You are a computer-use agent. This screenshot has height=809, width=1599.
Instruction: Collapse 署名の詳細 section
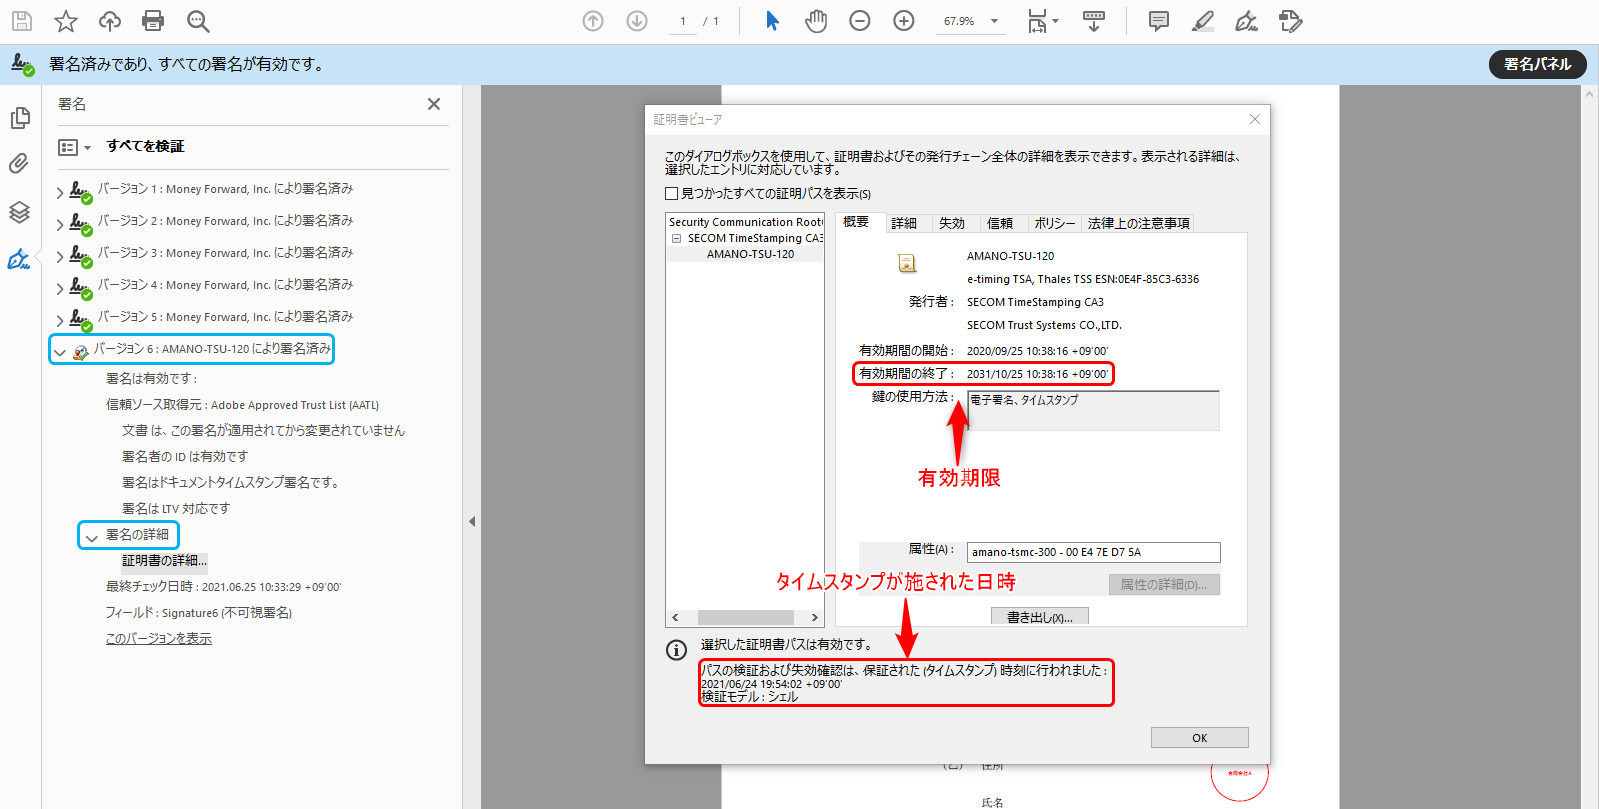pyautogui.click(x=92, y=538)
